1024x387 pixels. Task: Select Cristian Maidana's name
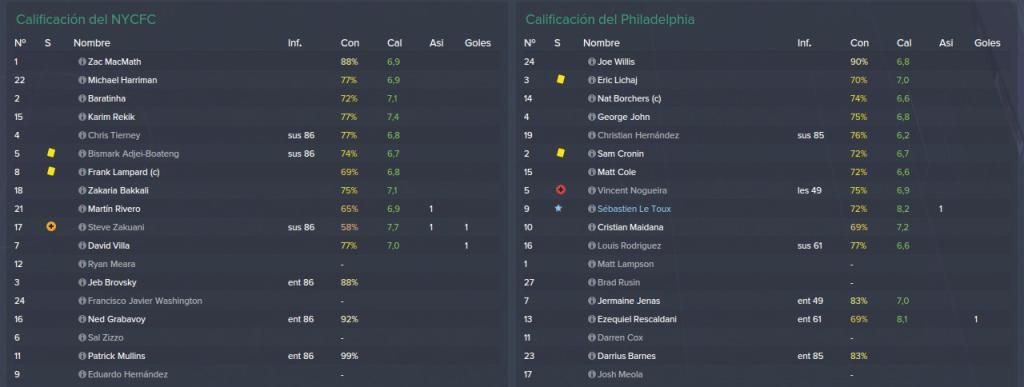coord(624,228)
